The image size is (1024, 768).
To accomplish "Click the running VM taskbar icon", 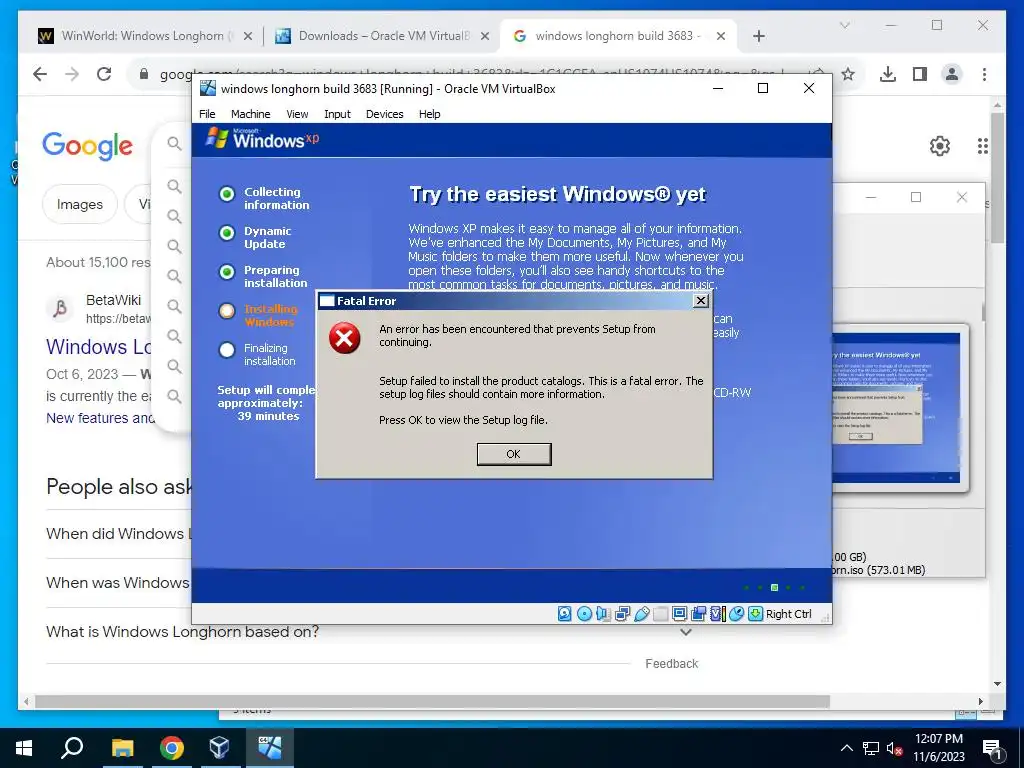I will point(270,748).
